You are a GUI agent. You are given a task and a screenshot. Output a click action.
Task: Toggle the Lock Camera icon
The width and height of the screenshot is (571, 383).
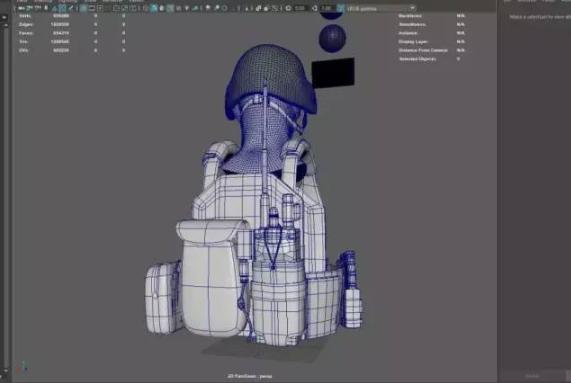29,8
